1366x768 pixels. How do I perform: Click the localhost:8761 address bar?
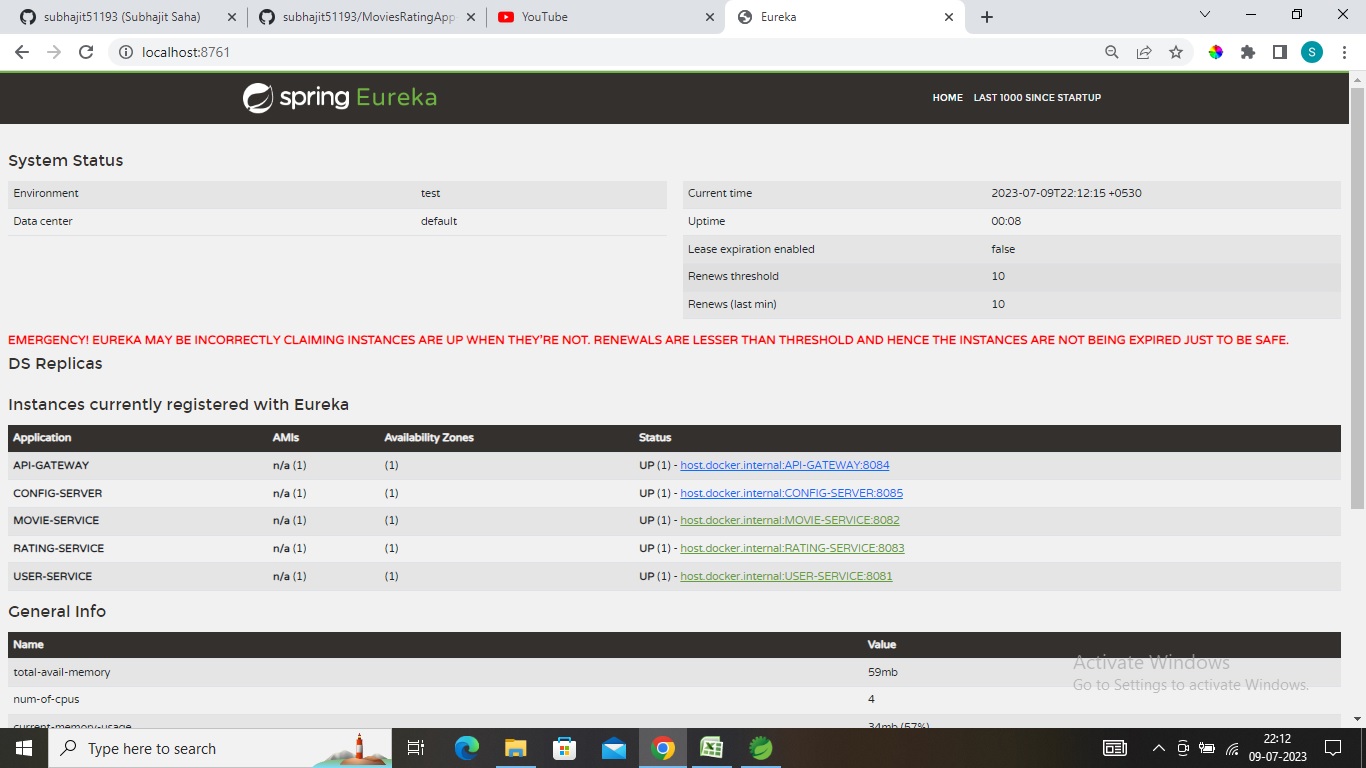(600, 52)
